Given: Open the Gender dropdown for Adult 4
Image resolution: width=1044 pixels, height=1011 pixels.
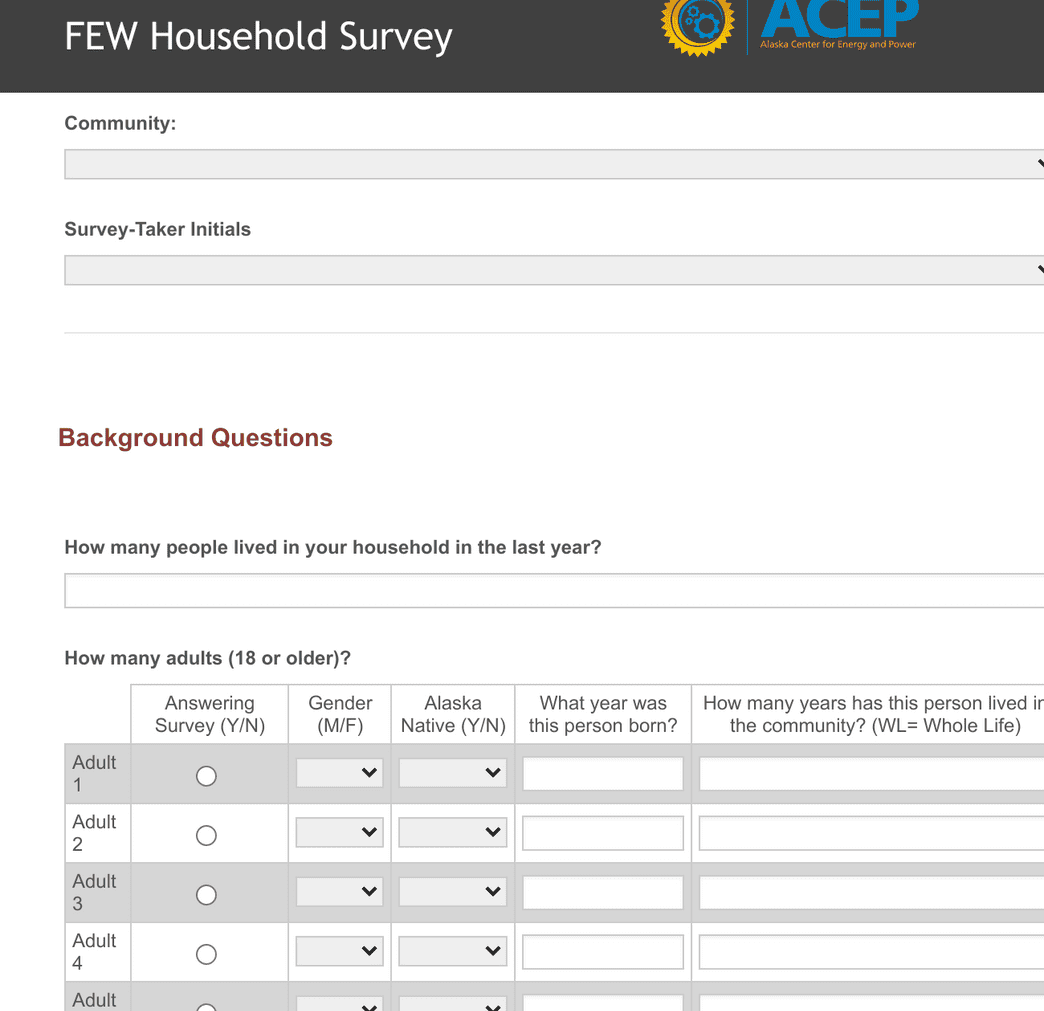Looking at the screenshot, I should [x=339, y=951].
